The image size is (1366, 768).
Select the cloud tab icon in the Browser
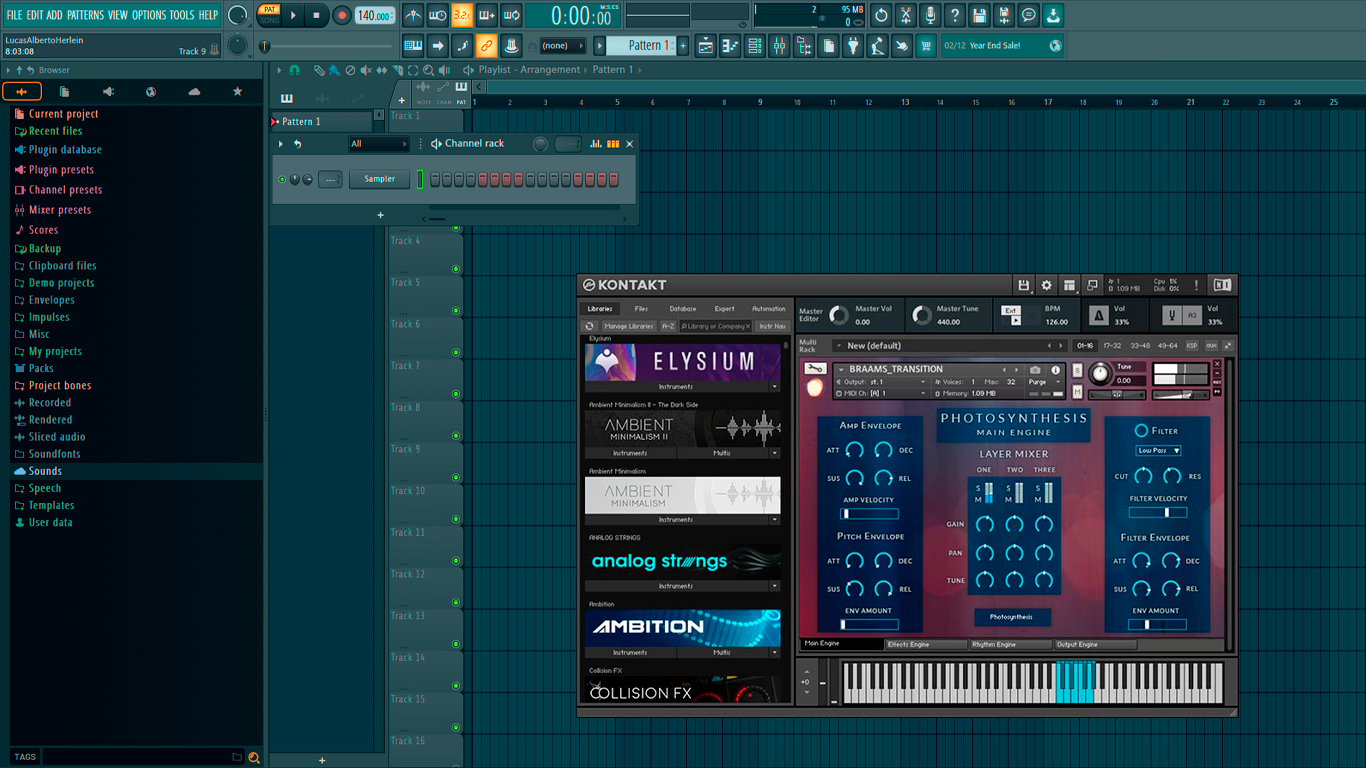pos(194,91)
